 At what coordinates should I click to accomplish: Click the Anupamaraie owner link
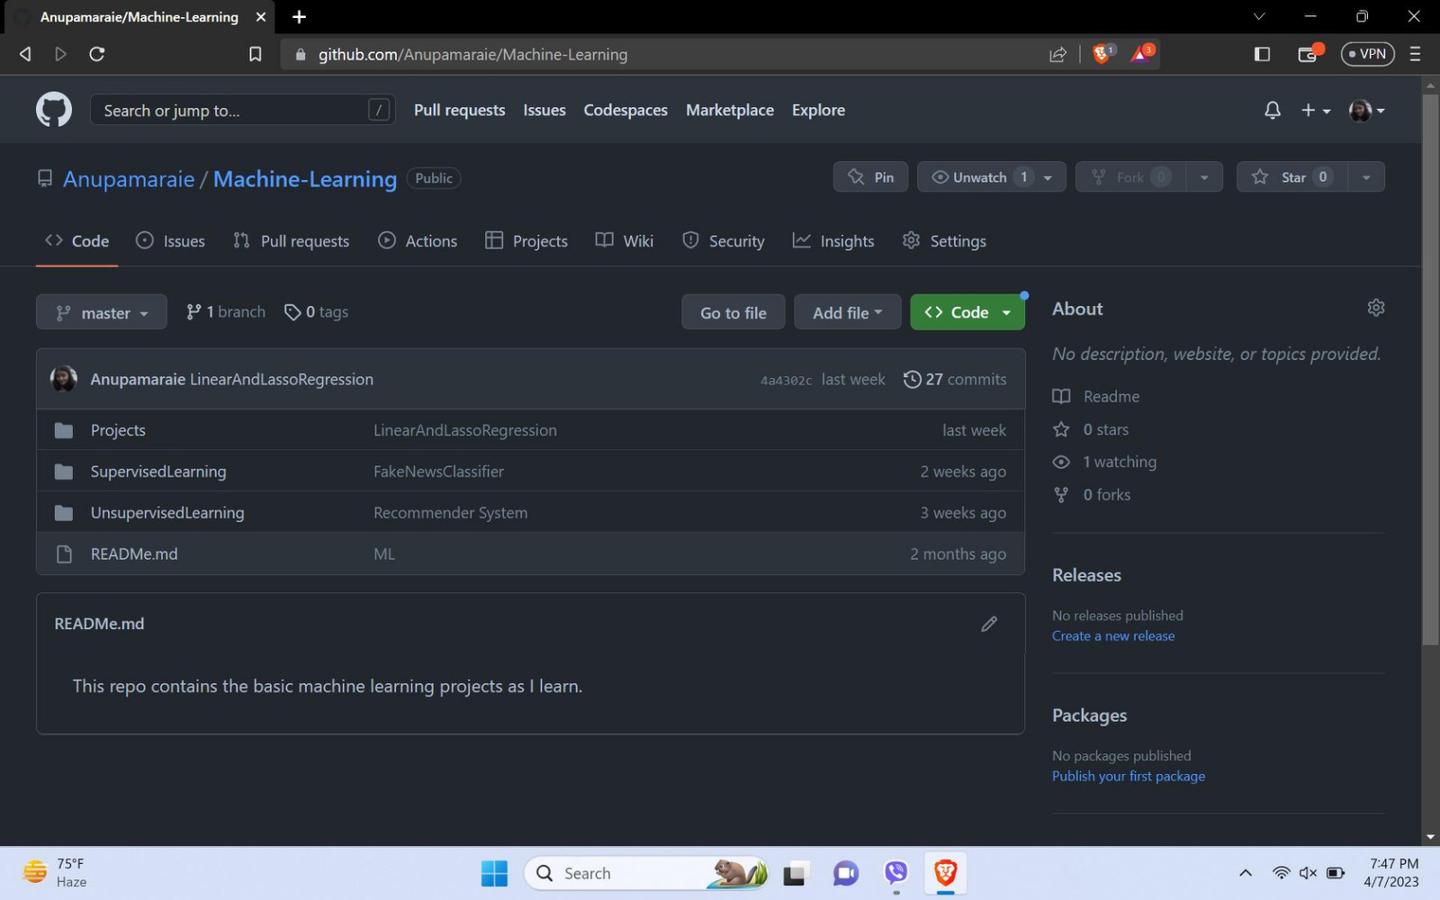click(x=129, y=179)
